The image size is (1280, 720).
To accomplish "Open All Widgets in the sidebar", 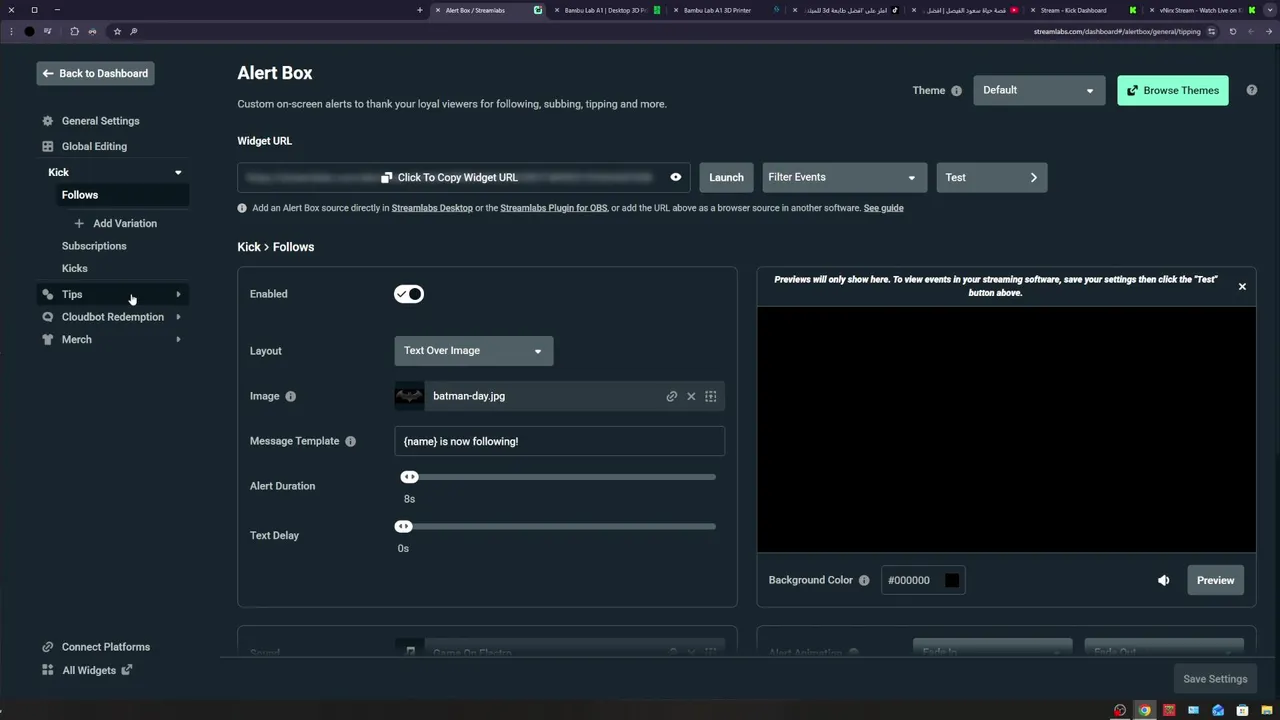I will click(x=89, y=670).
